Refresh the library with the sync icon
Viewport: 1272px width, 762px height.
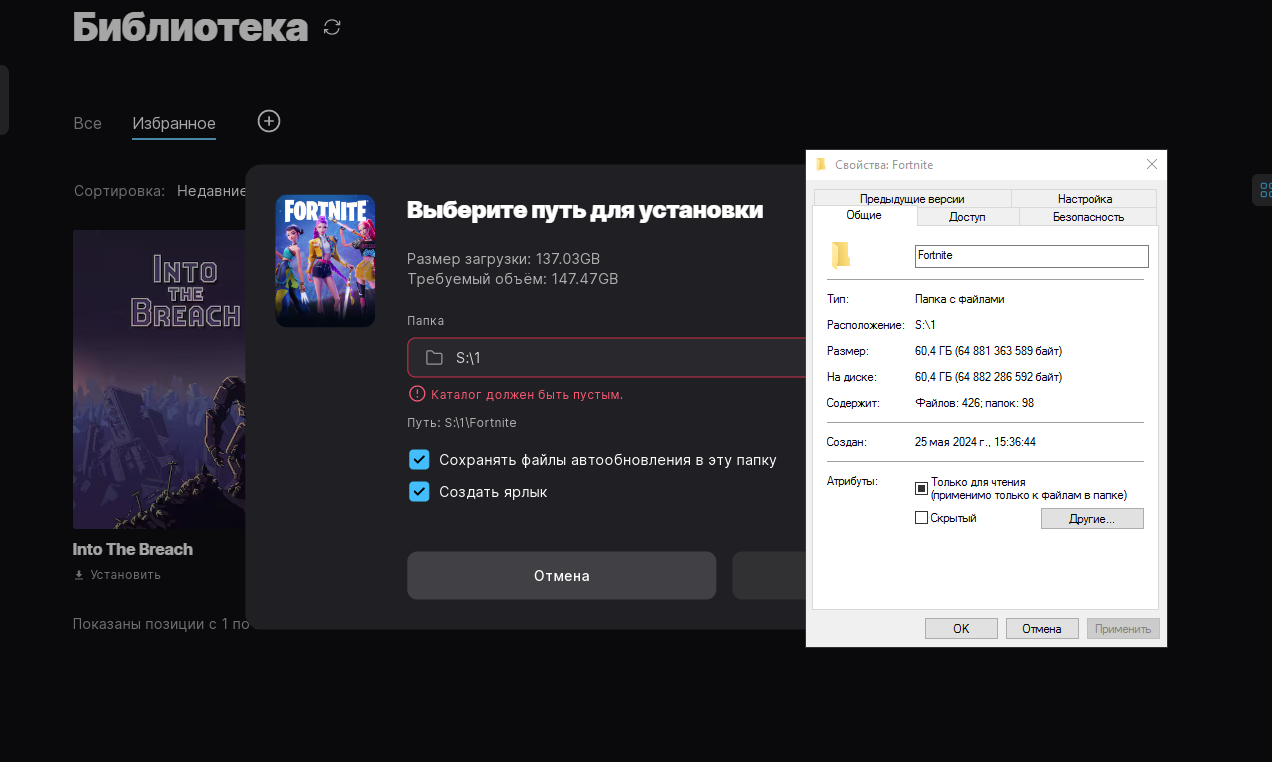[x=333, y=28]
